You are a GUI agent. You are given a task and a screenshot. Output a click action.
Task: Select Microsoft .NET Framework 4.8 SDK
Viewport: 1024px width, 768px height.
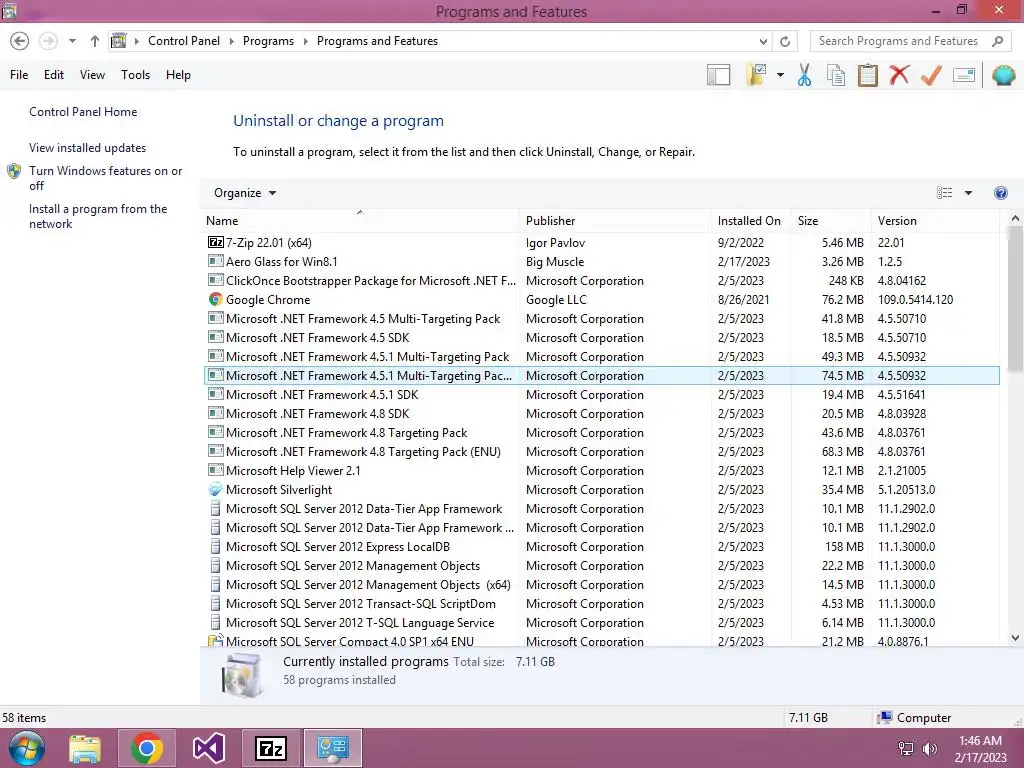tap(602, 413)
